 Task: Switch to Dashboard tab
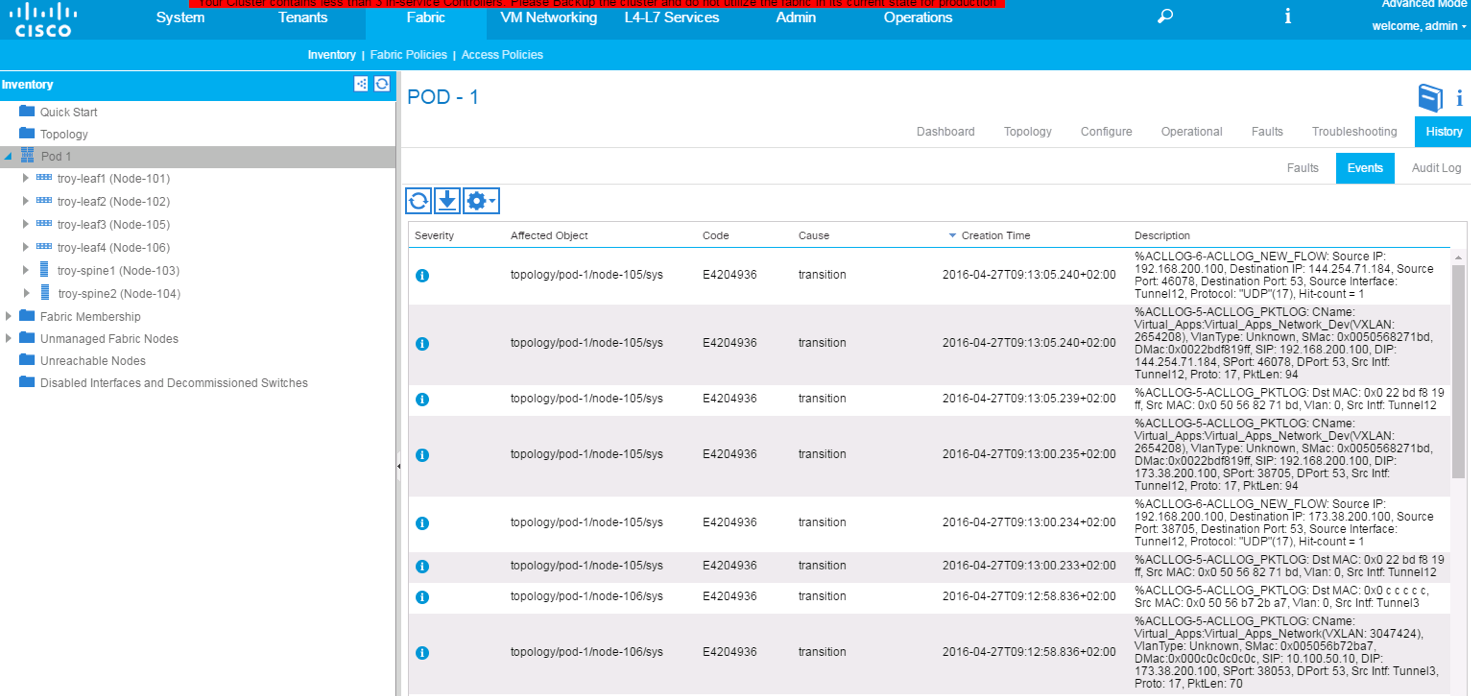[x=945, y=132]
